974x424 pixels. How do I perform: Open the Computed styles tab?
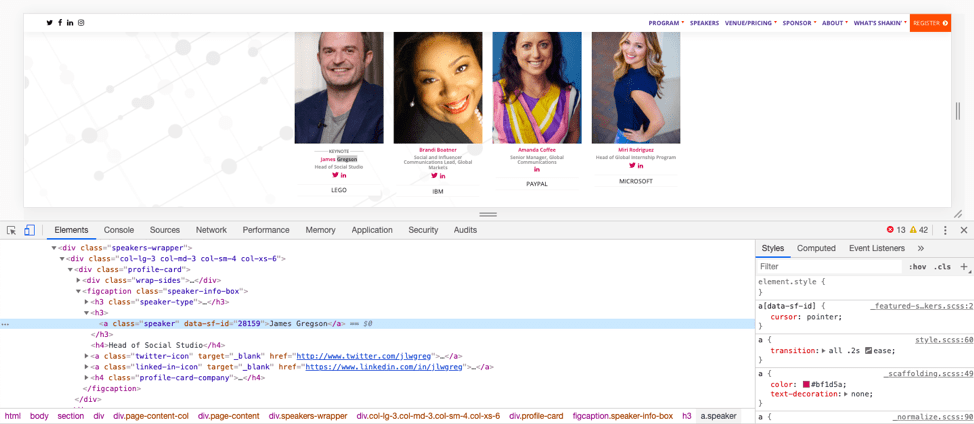pos(816,248)
